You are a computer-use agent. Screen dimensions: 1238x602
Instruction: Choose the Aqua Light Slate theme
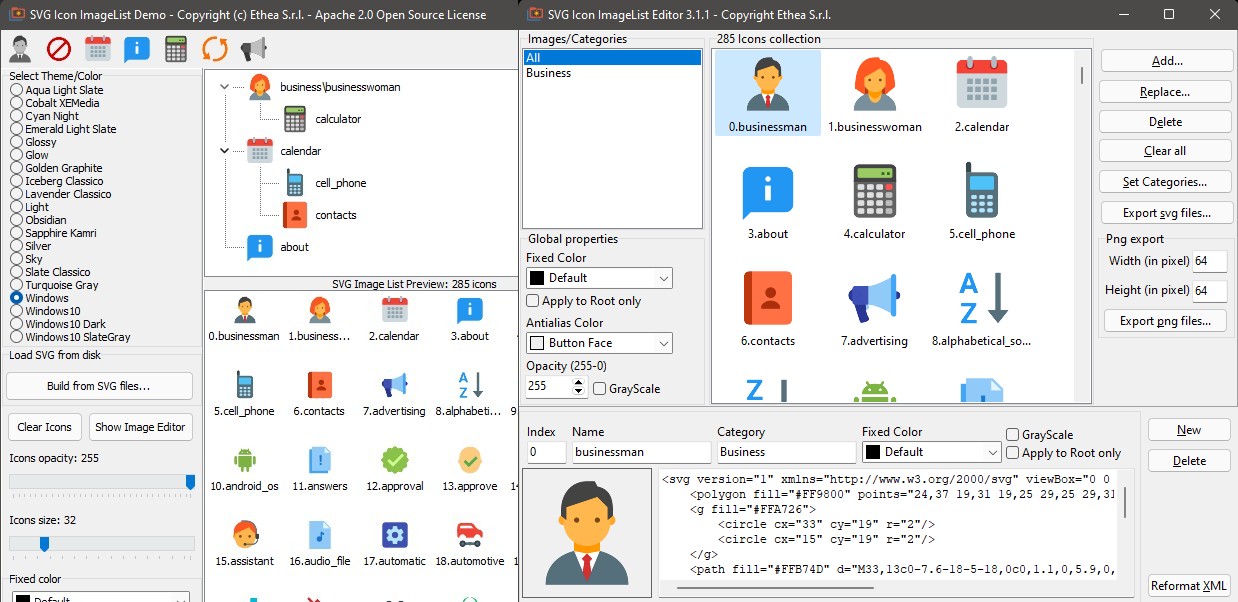(57, 90)
